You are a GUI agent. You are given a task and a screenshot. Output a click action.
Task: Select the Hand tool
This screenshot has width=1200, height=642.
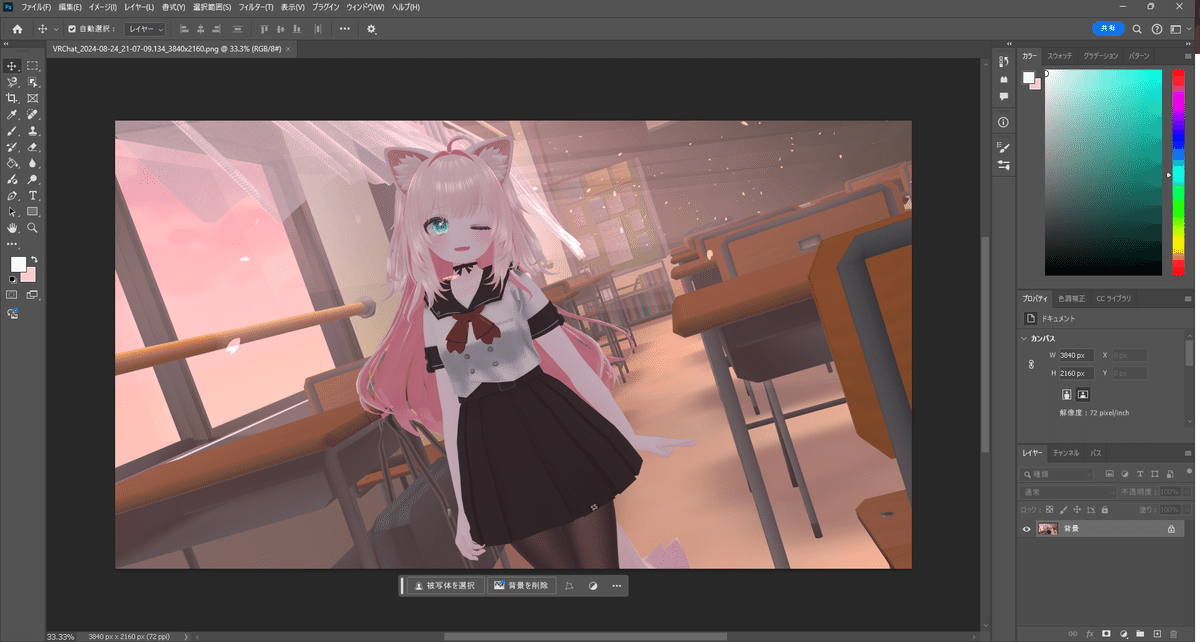point(12,228)
